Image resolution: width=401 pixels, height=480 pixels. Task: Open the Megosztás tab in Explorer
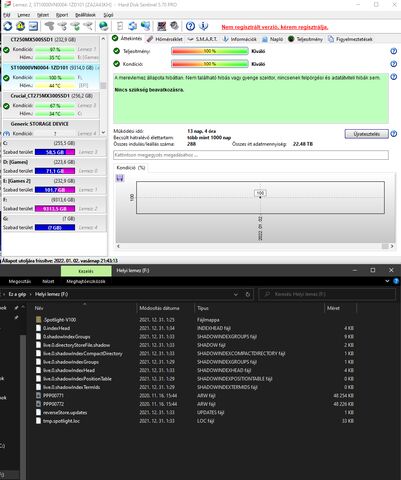[20, 281]
